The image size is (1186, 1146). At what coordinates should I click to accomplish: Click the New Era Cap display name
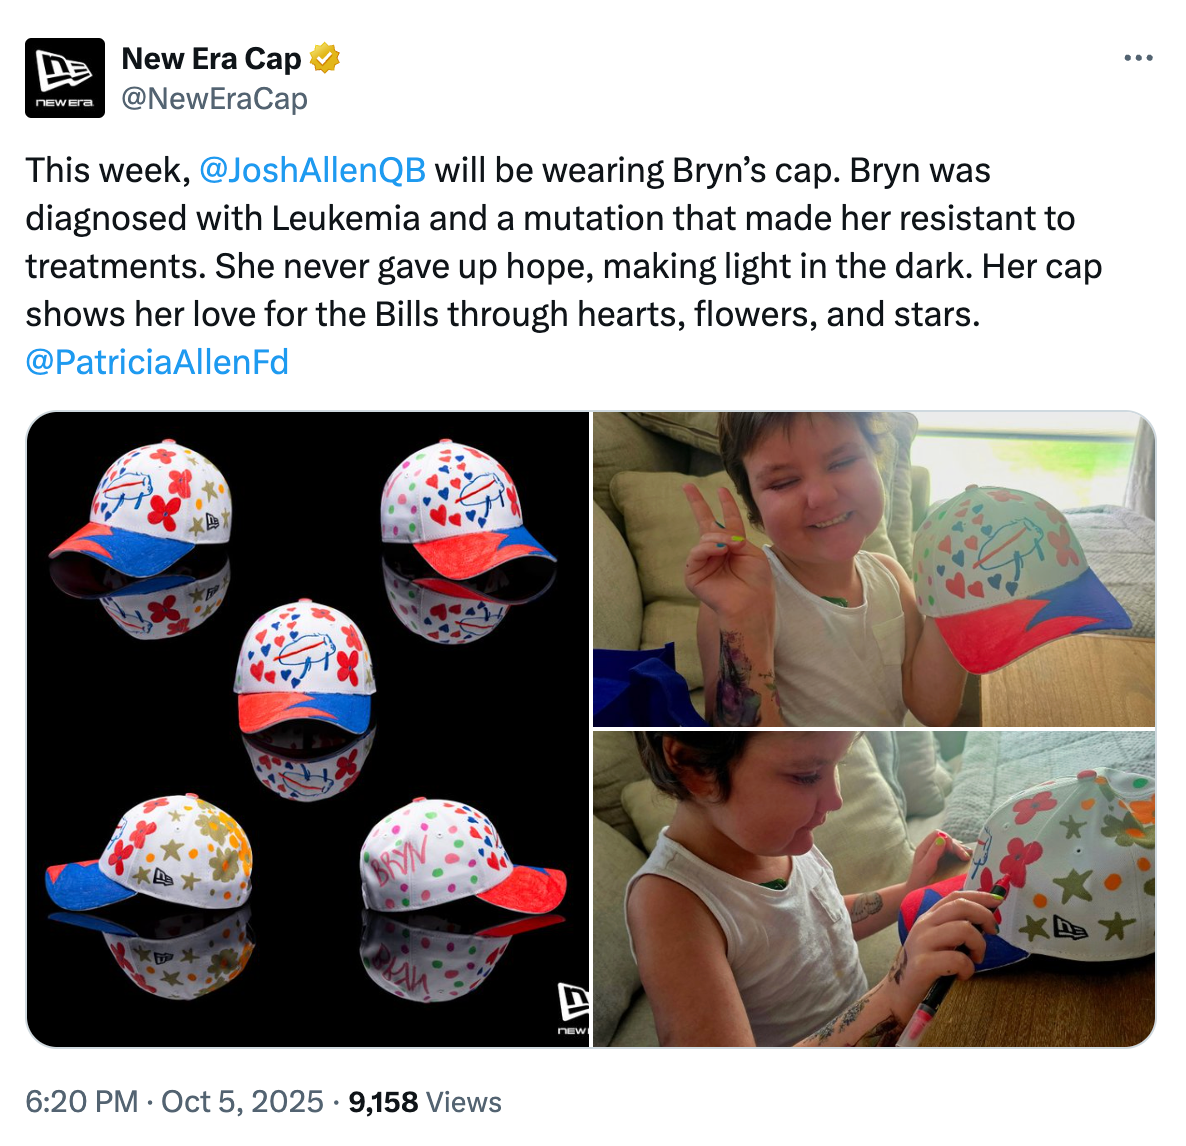pyautogui.click(x=211, y=59)
